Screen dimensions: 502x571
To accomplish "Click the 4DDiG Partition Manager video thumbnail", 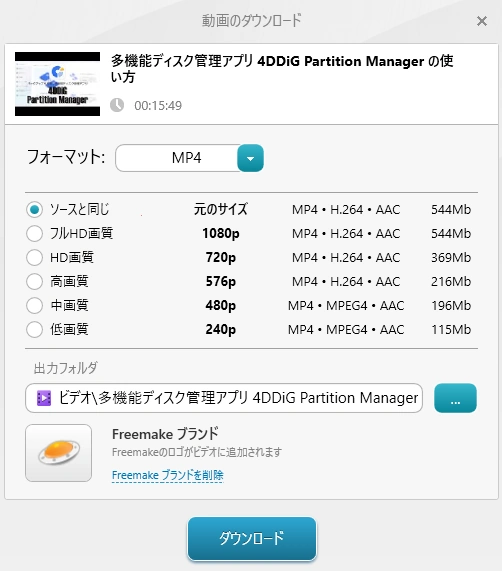I will tap(58, 84).
